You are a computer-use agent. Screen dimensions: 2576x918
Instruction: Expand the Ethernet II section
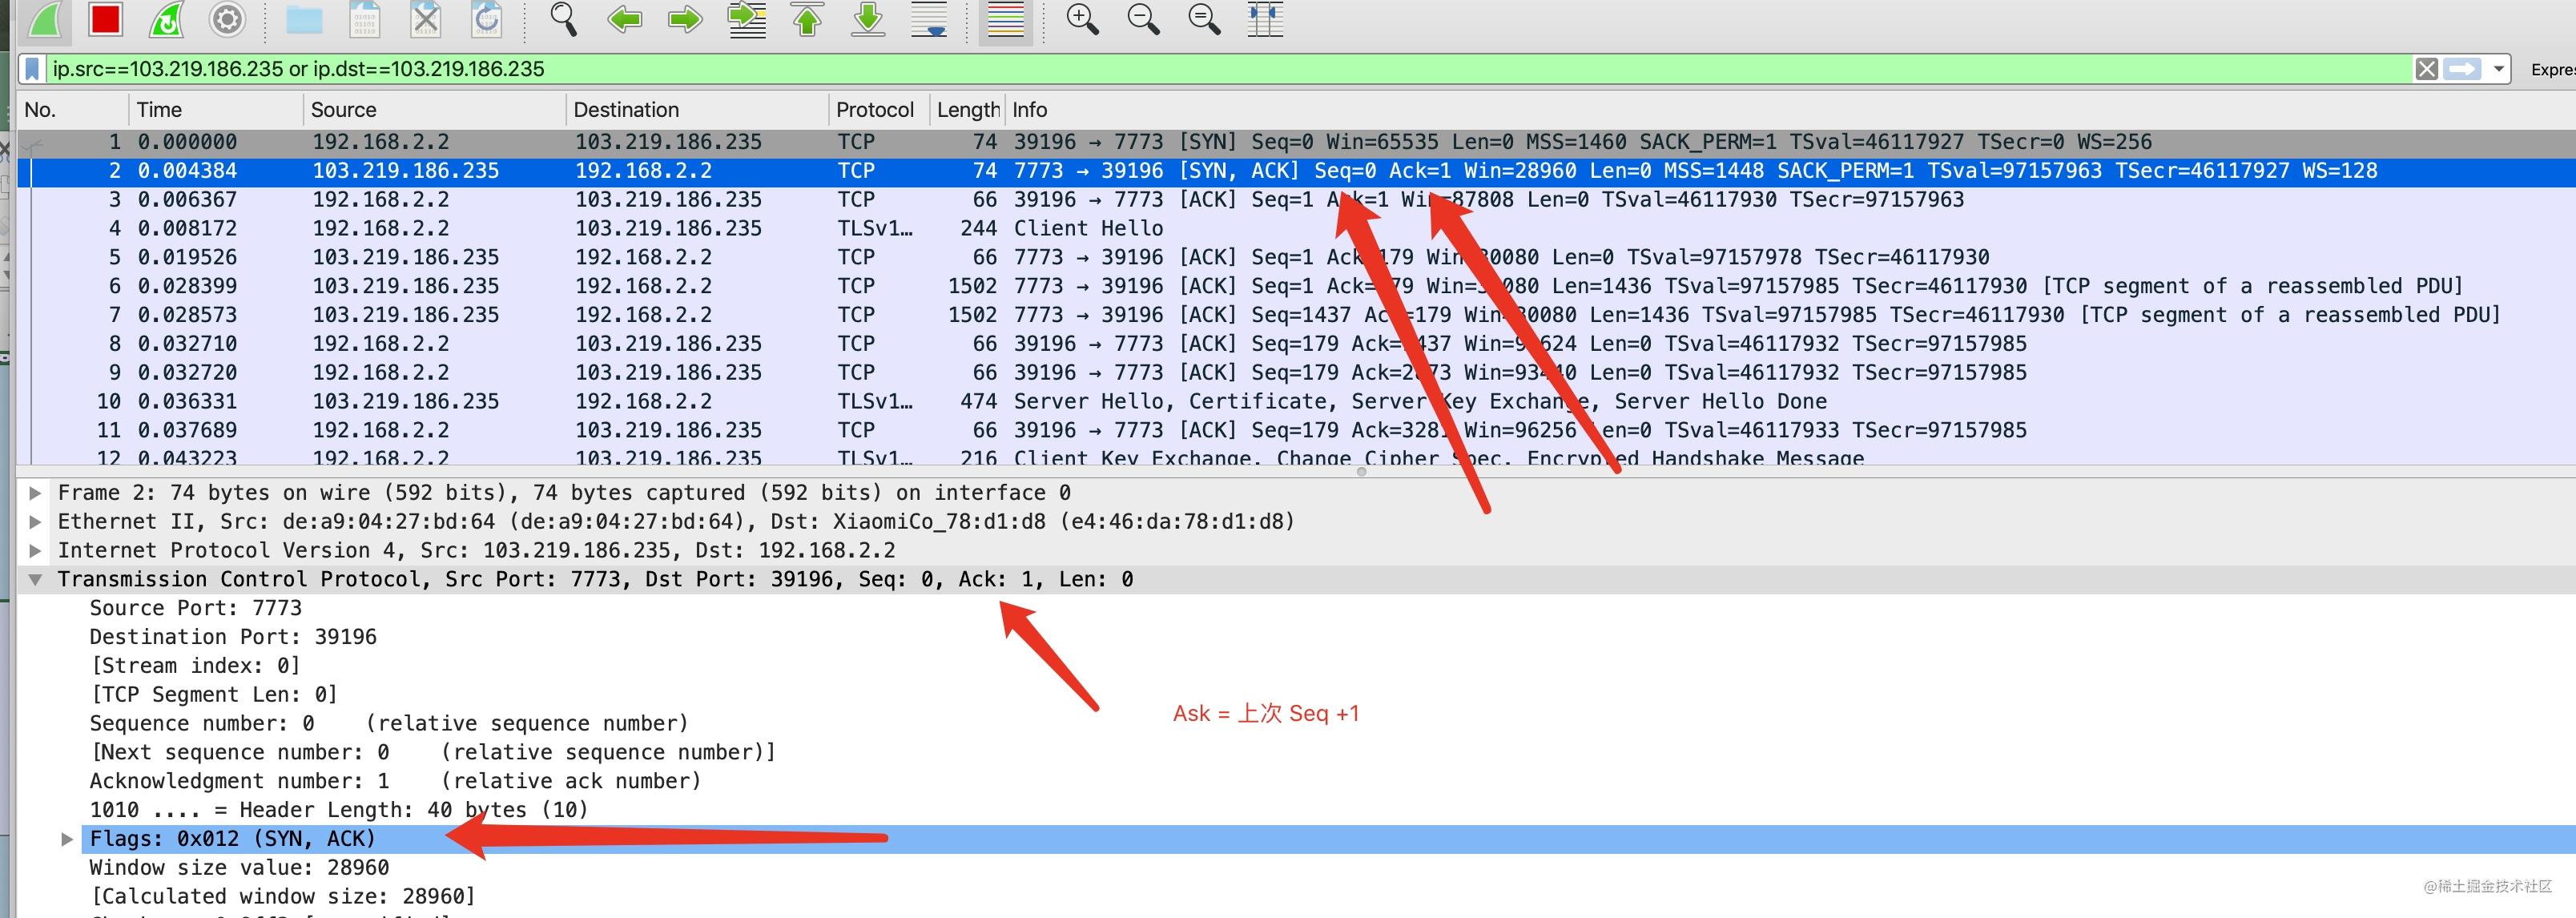coord(35,522)
